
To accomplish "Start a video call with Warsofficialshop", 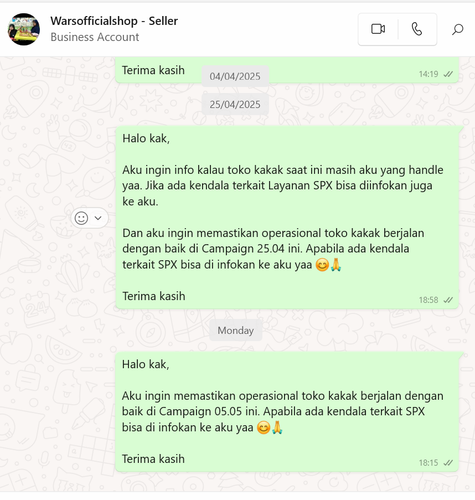I will (x=378, y=29).
